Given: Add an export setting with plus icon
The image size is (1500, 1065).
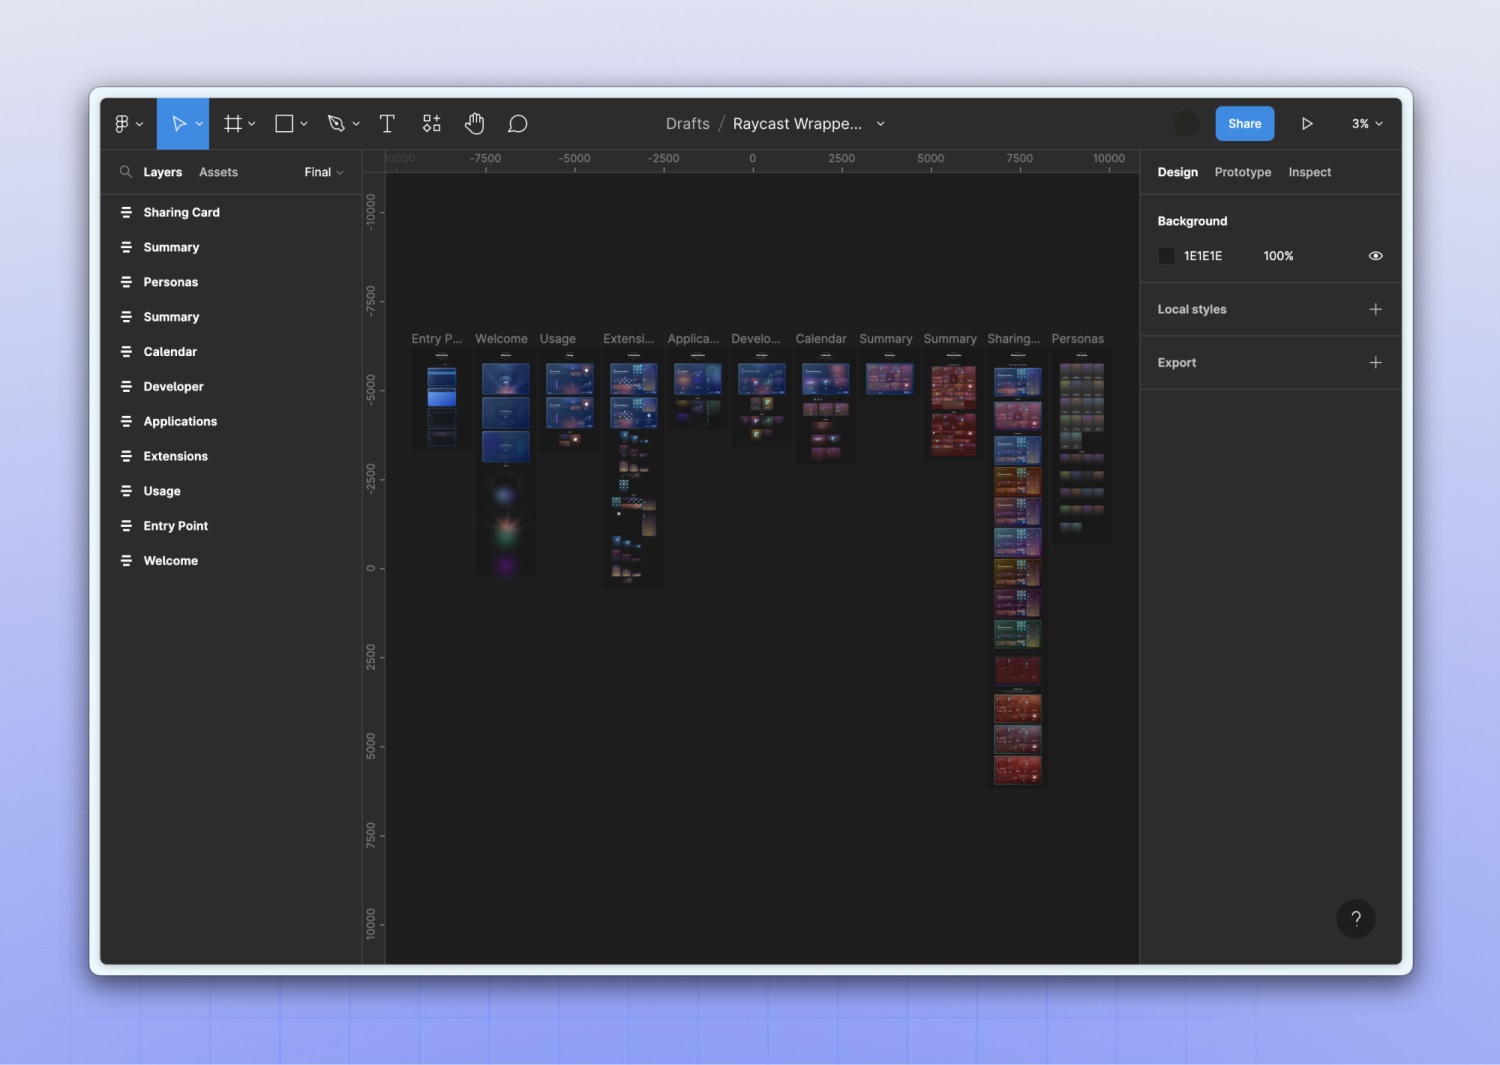Looking at the screenshot, I should pyautogui.click(x=1375, y=362).
